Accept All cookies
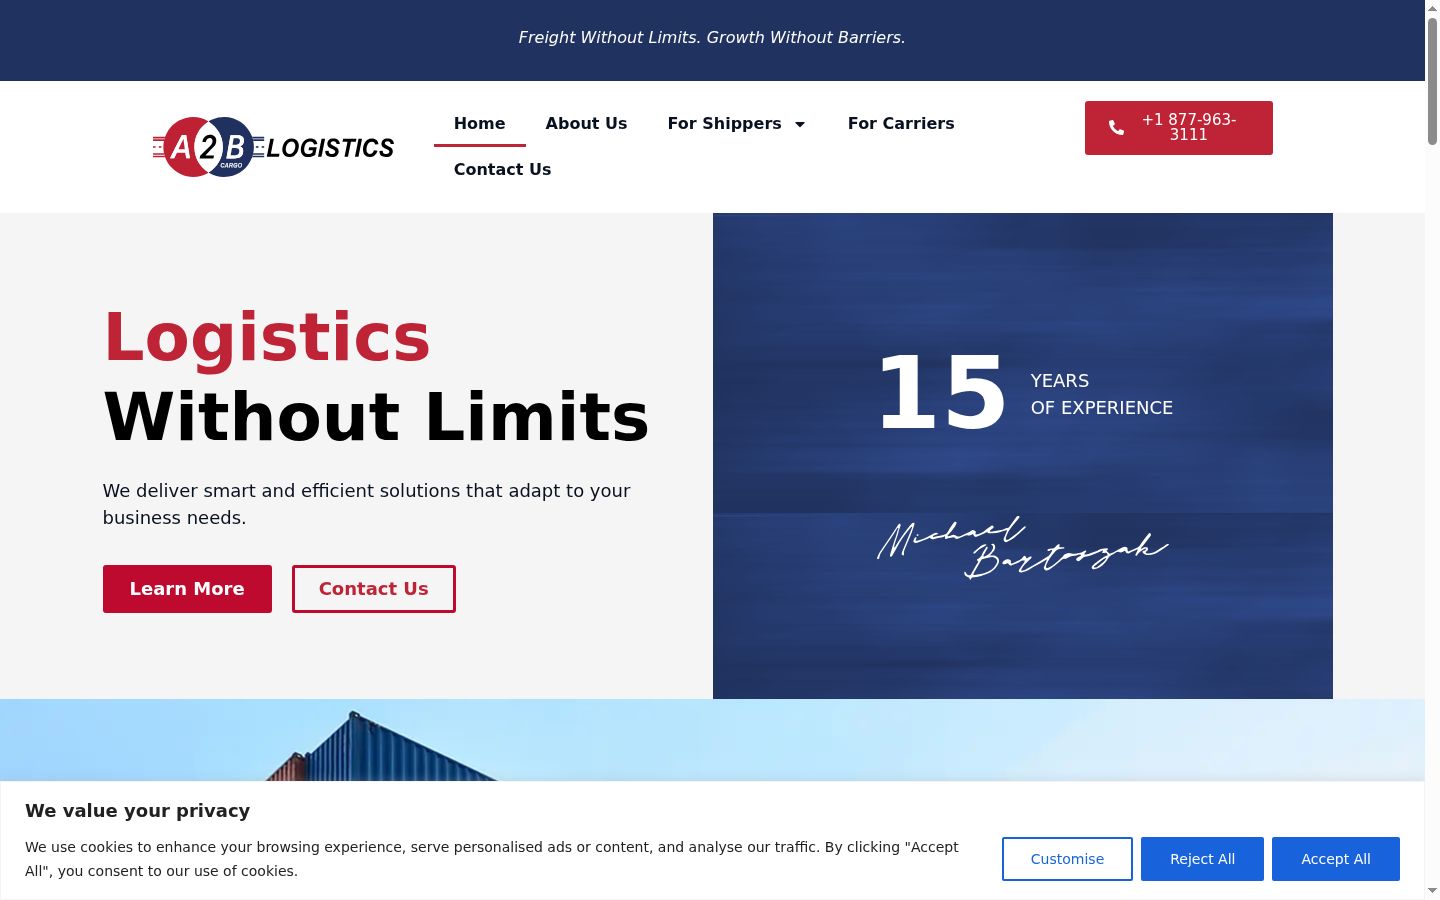Screen dimensions: 1440x900 click(1336, 859)
